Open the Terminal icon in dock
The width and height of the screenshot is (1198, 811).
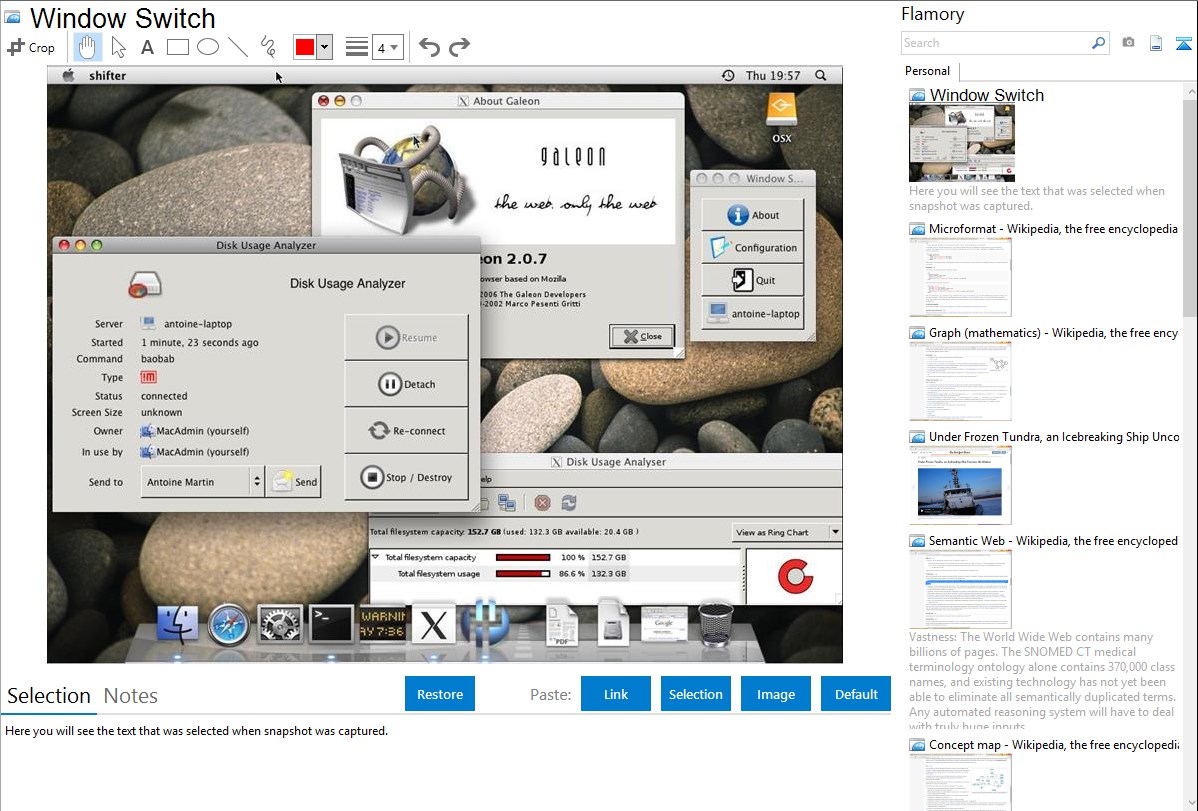click(x=331, y=624)
